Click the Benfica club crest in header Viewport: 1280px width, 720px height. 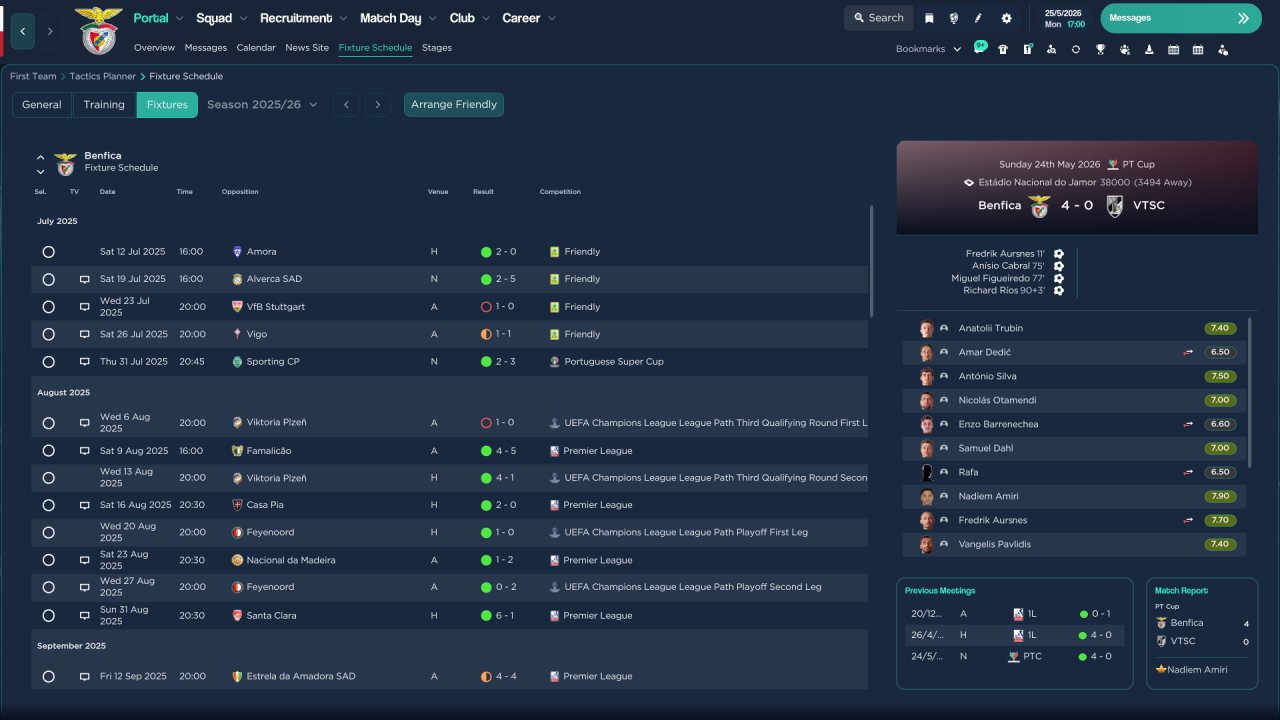(x=98, y=30)
